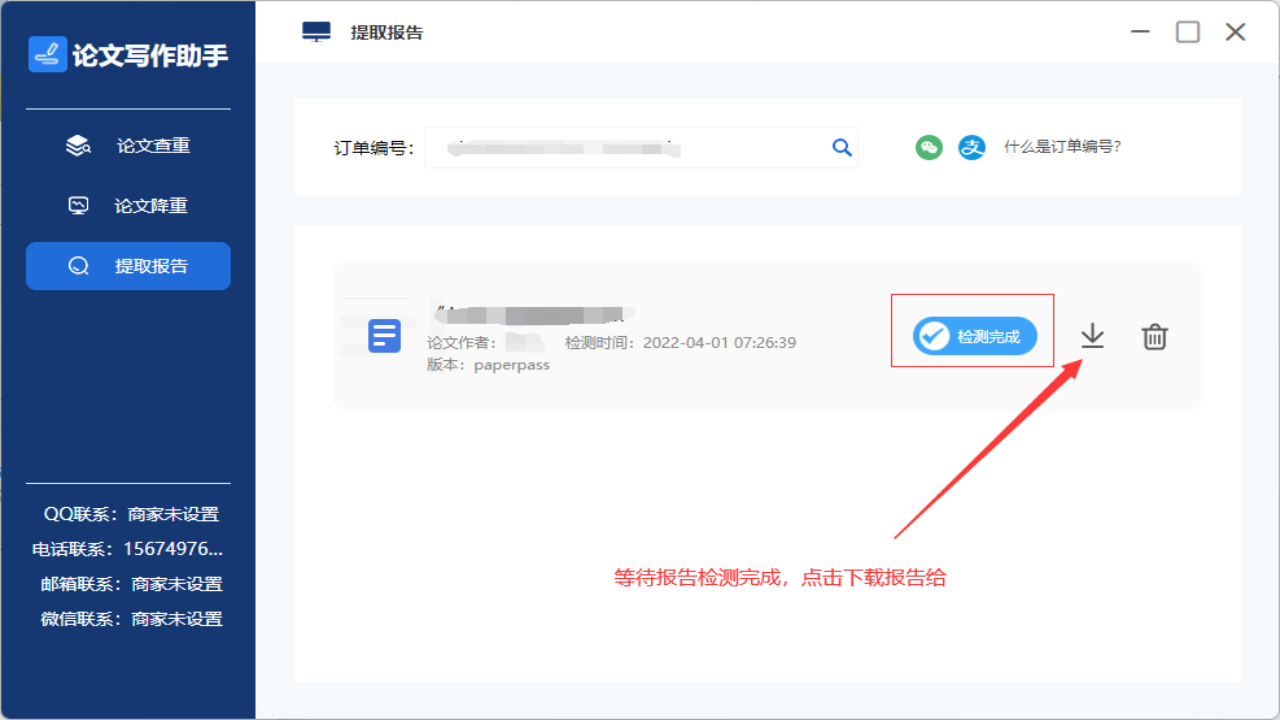The height and width of the screenshot is (720, 1280).
Task: Select the monitor icon for 论文降重
Action: [x=78, y=205]
